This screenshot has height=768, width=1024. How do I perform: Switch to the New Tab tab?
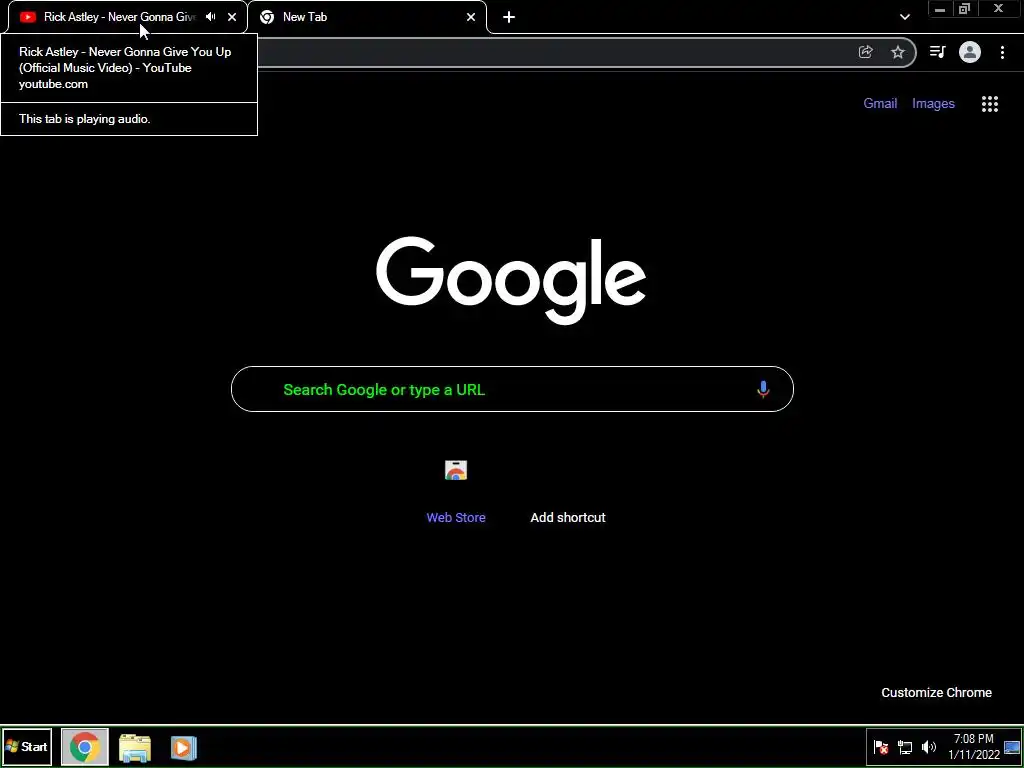click(367, 17)
